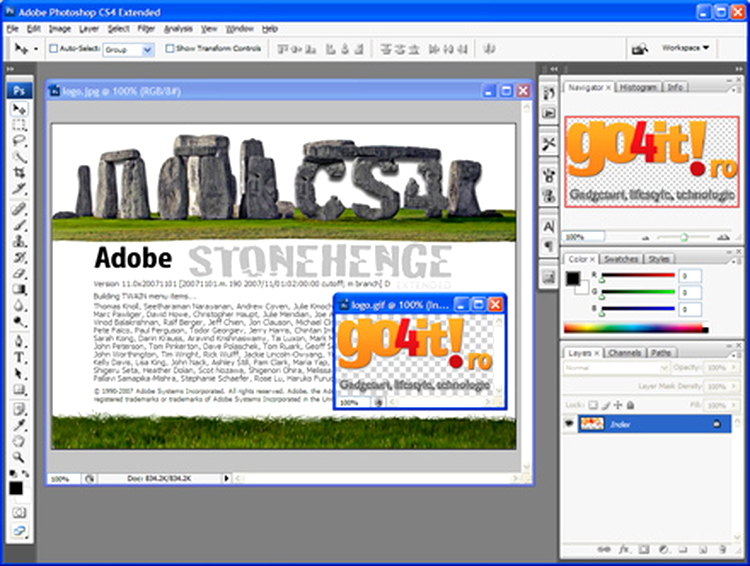The image size is (750, 566).
Task: Select the Lasso tool
Action: tap(19, 141)
